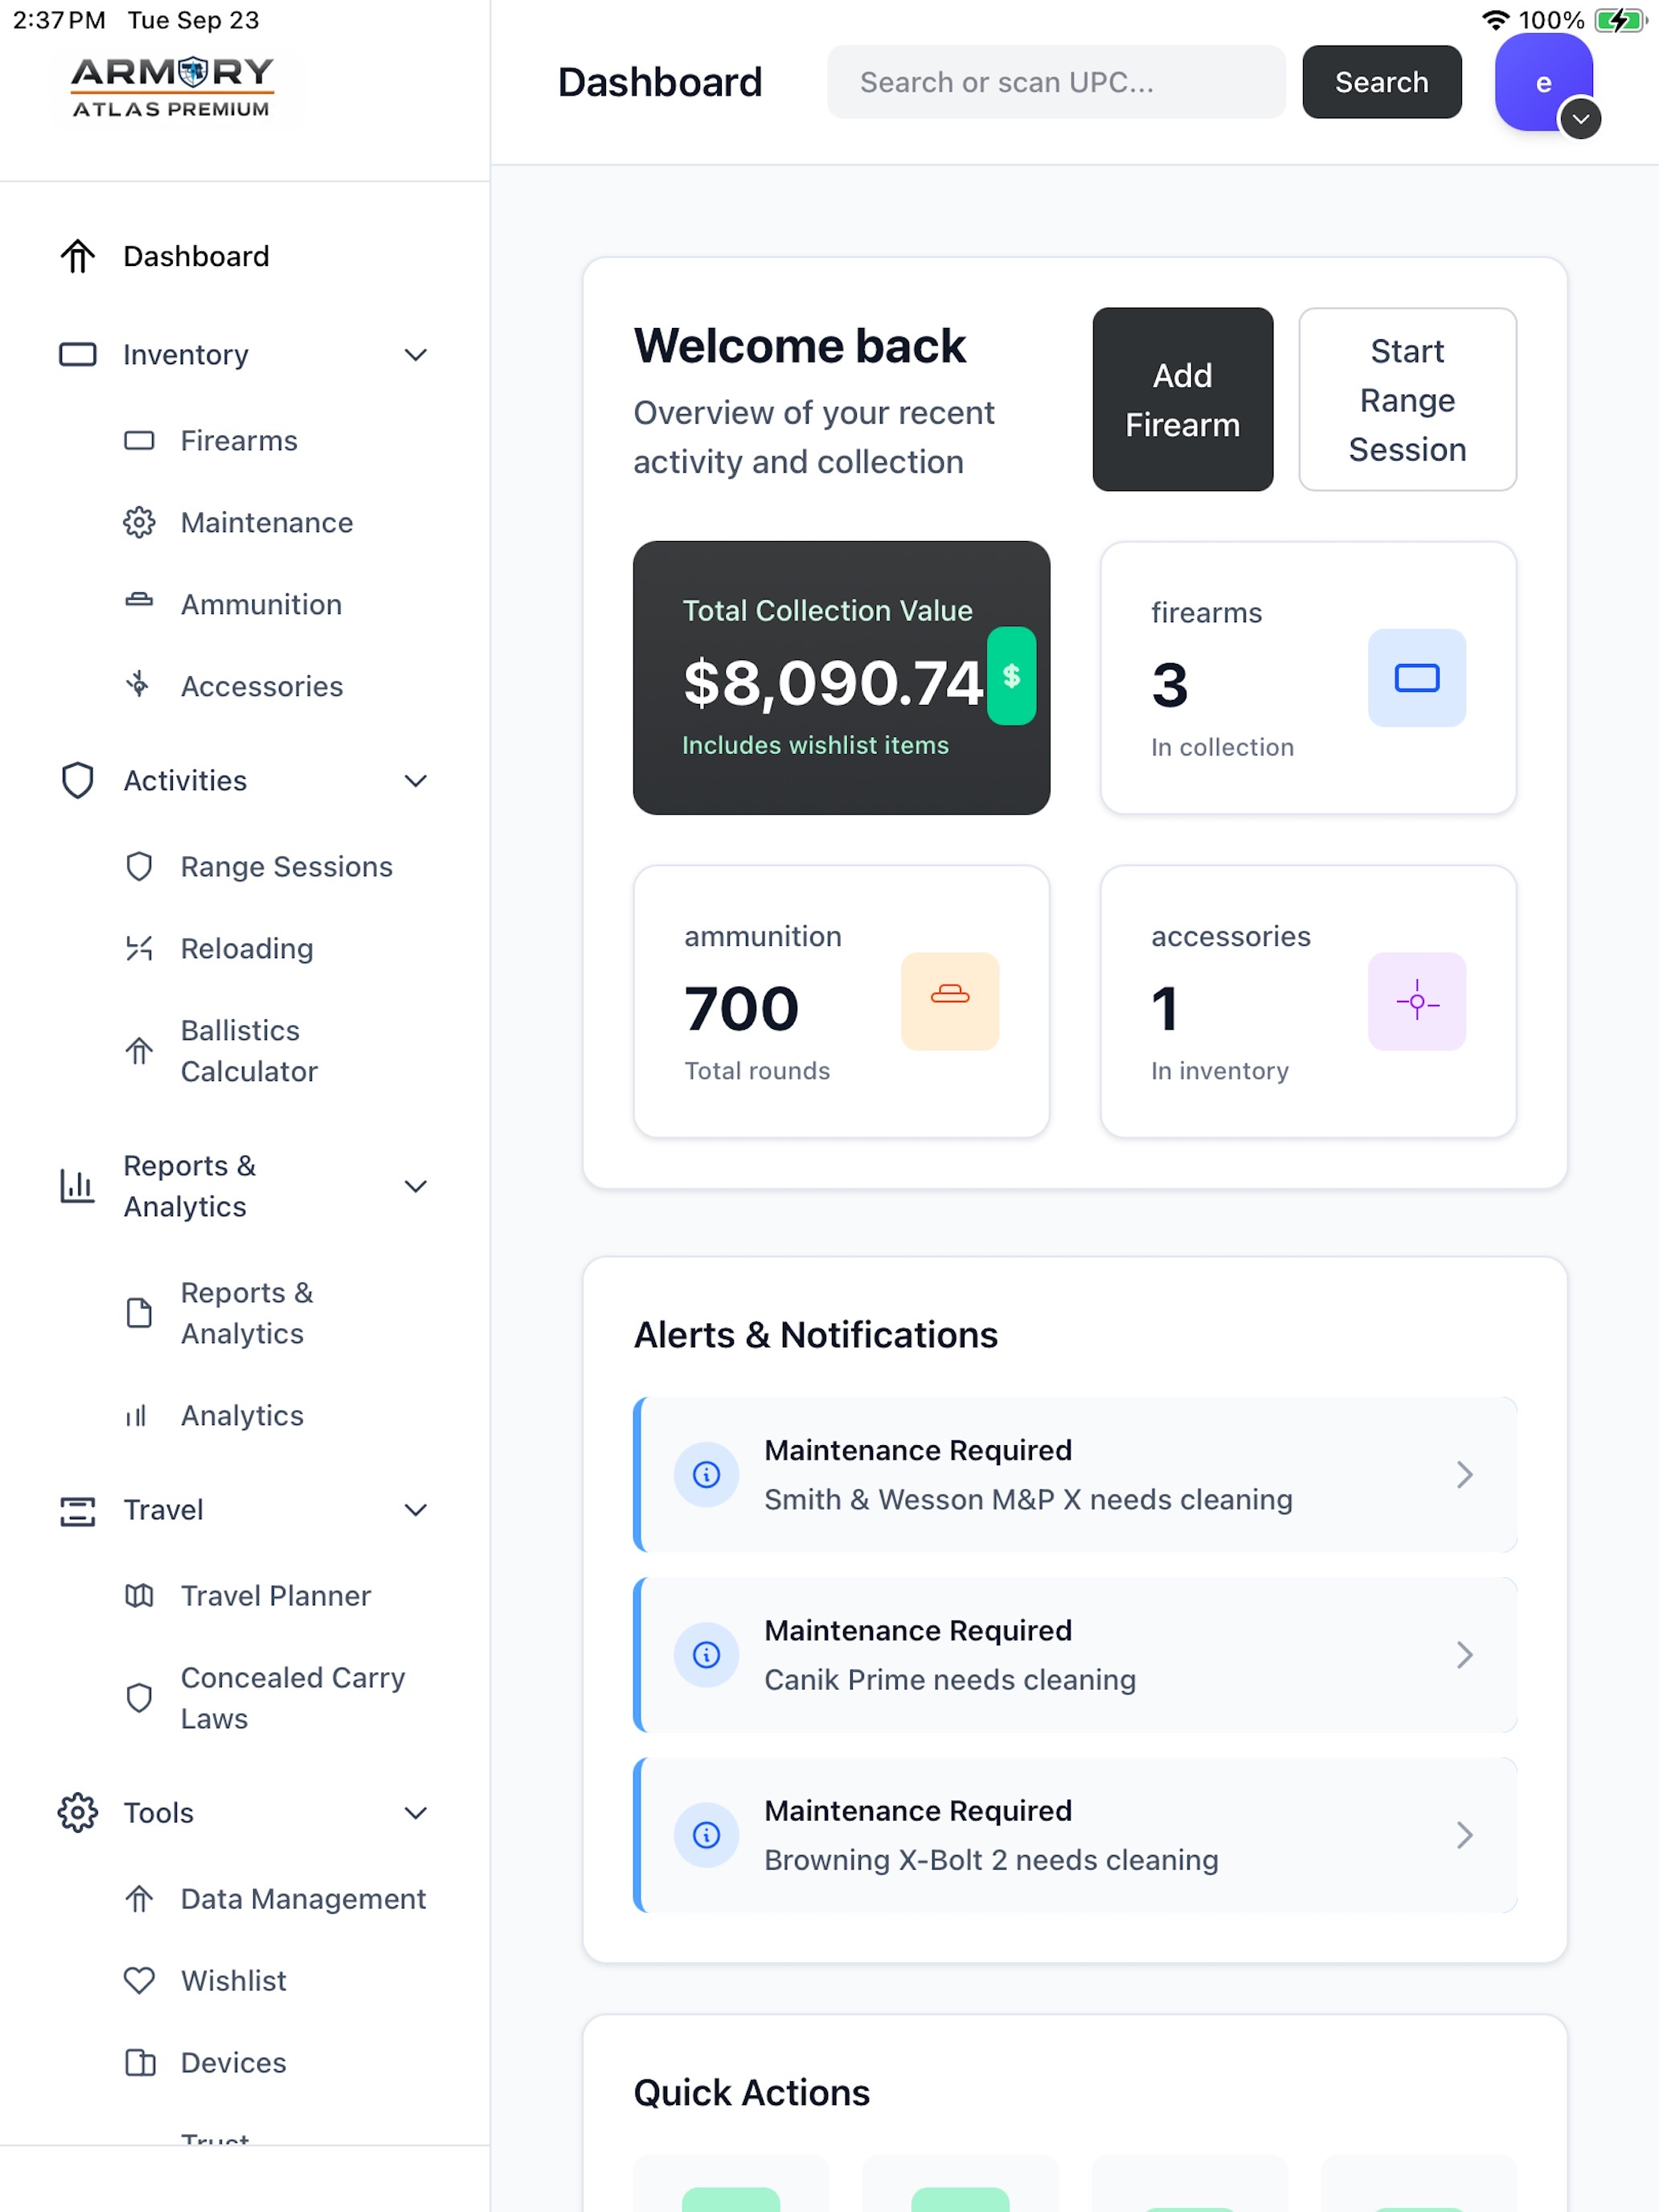Open Smith & Wesson M&P X alert chevron
Screen dimensions: 1659x2212
tap(1465, 1475)
